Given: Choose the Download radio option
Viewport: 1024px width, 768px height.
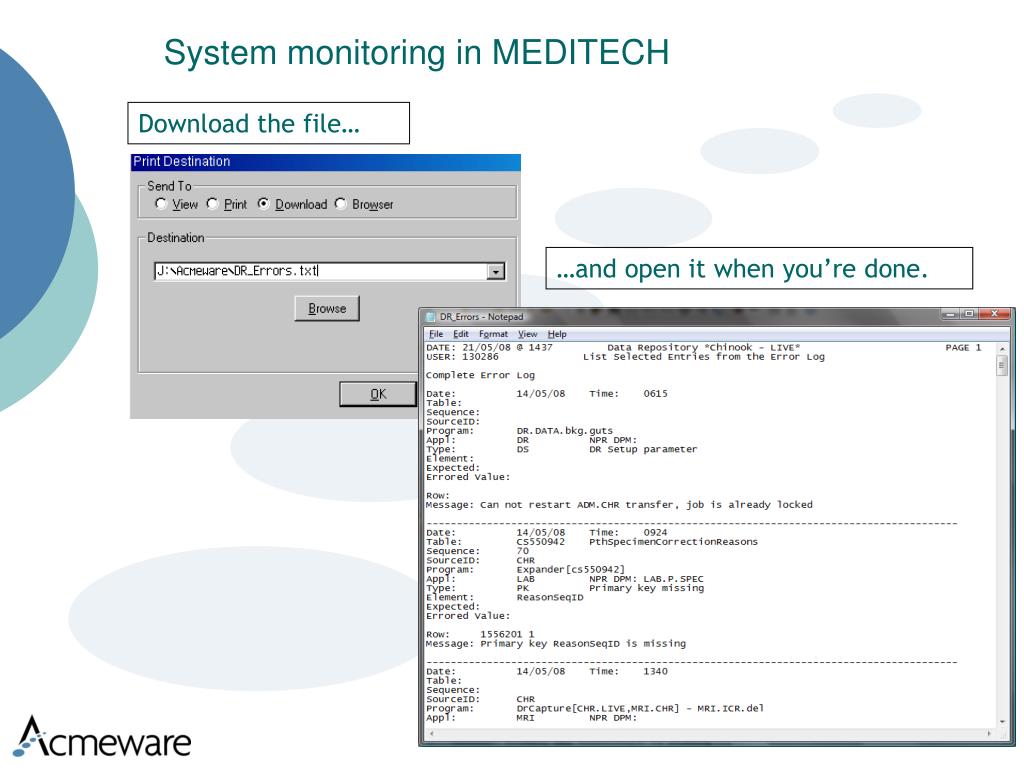Looking at the screenshot, I should pos(263,204).
